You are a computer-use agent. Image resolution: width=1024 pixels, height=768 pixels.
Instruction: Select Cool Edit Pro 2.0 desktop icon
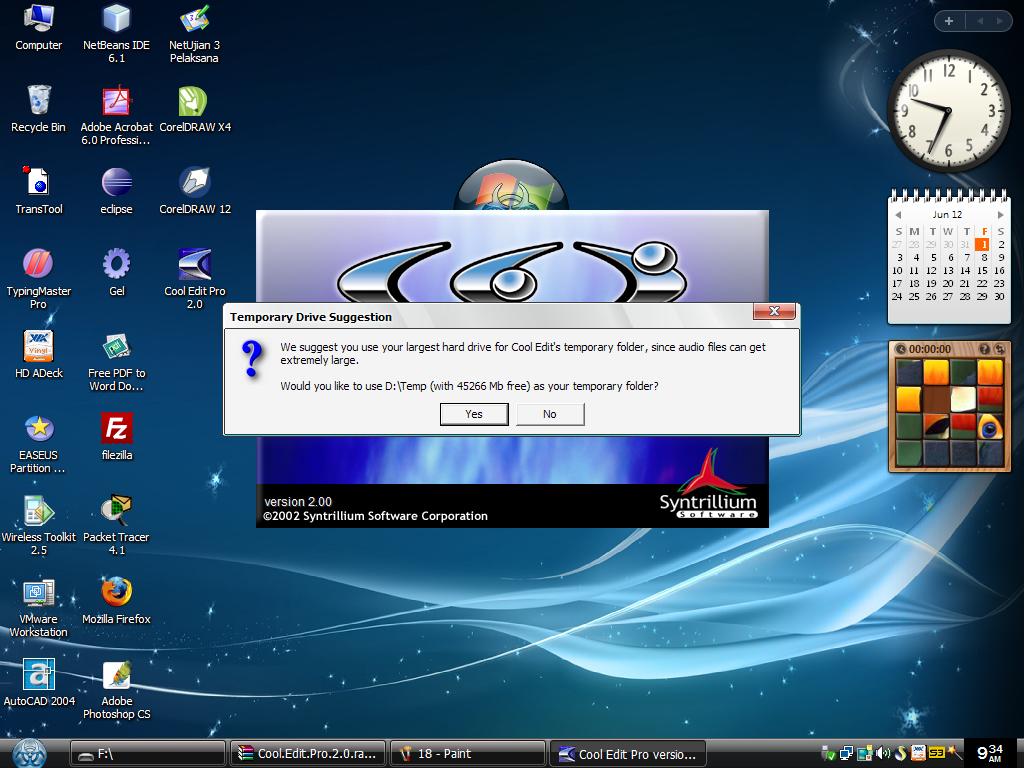(195, 280)
